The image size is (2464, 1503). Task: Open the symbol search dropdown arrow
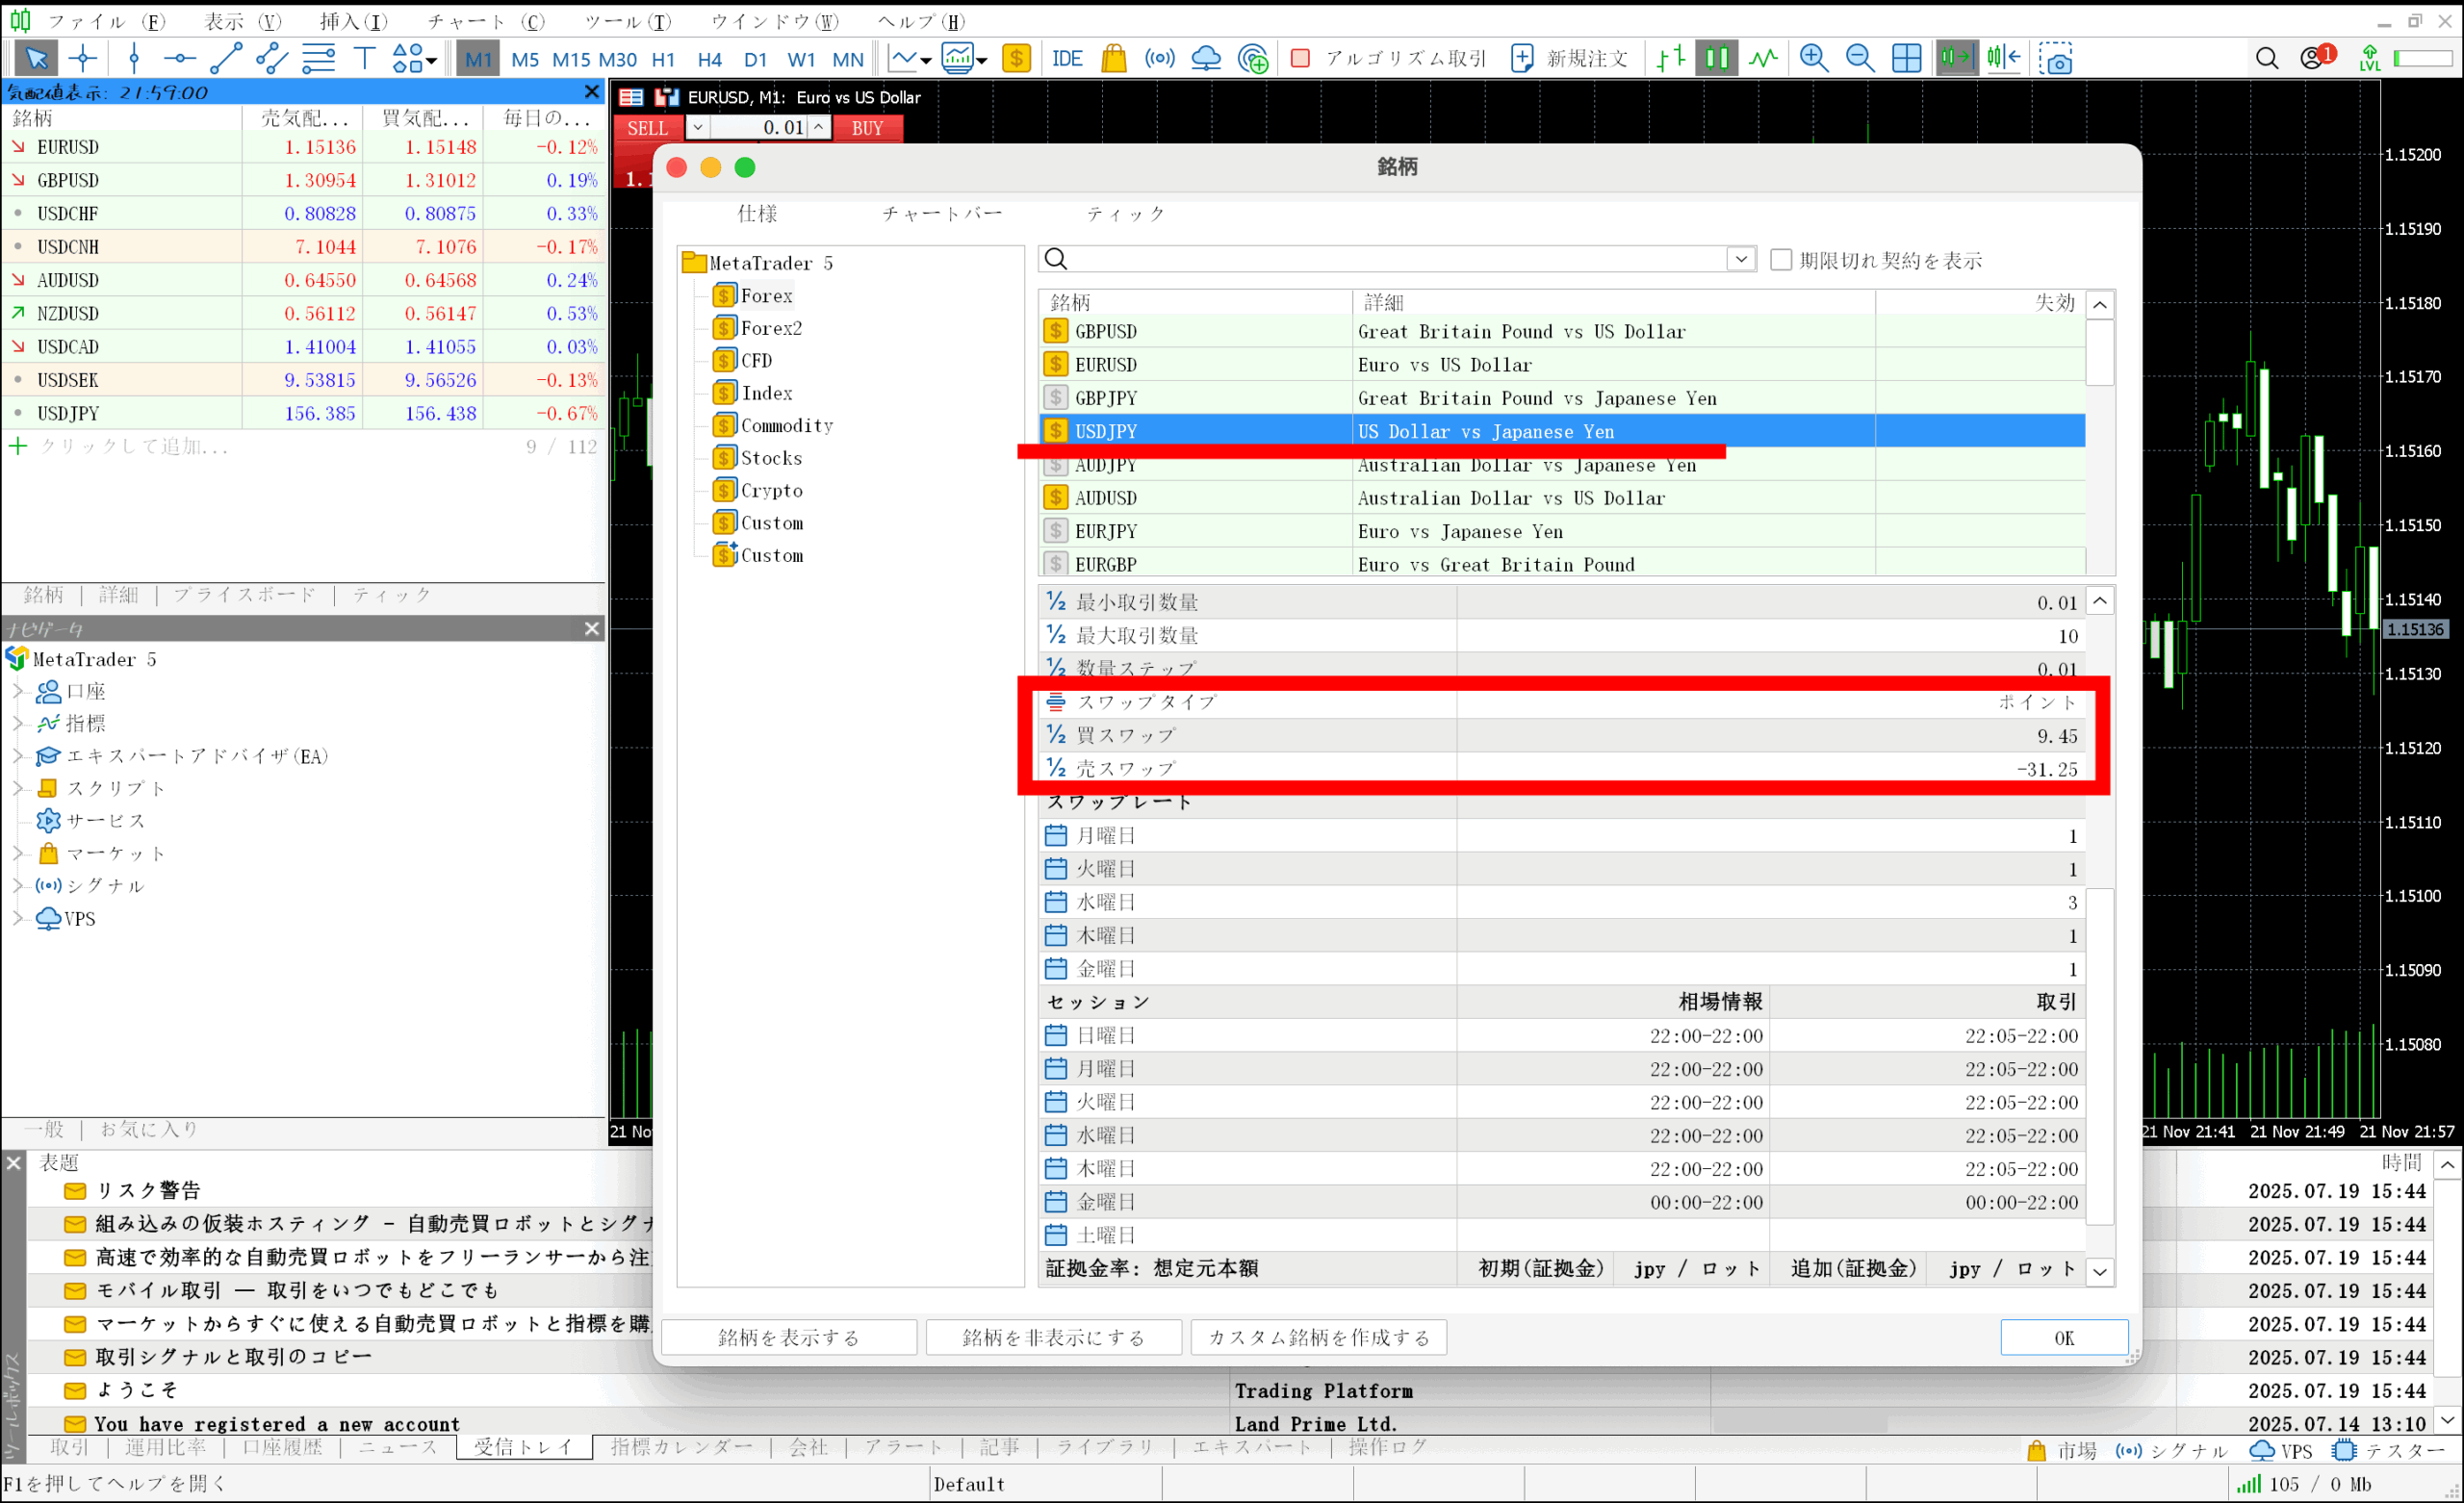coord(1740,259)
